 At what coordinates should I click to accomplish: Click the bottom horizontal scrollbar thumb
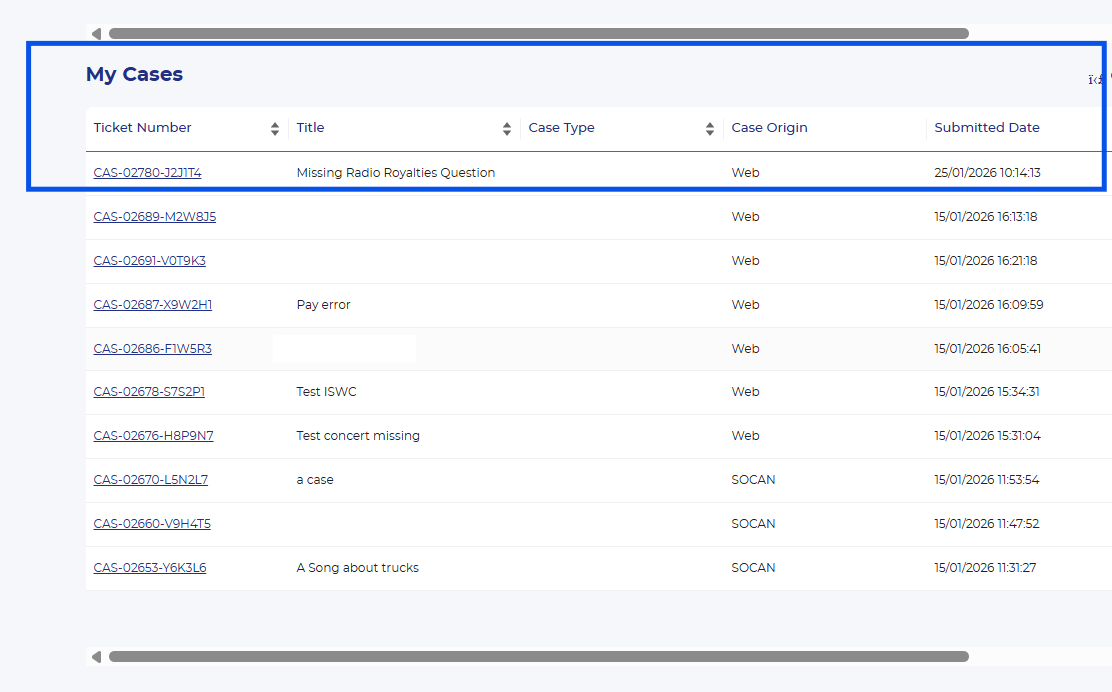tap(538, 657)
